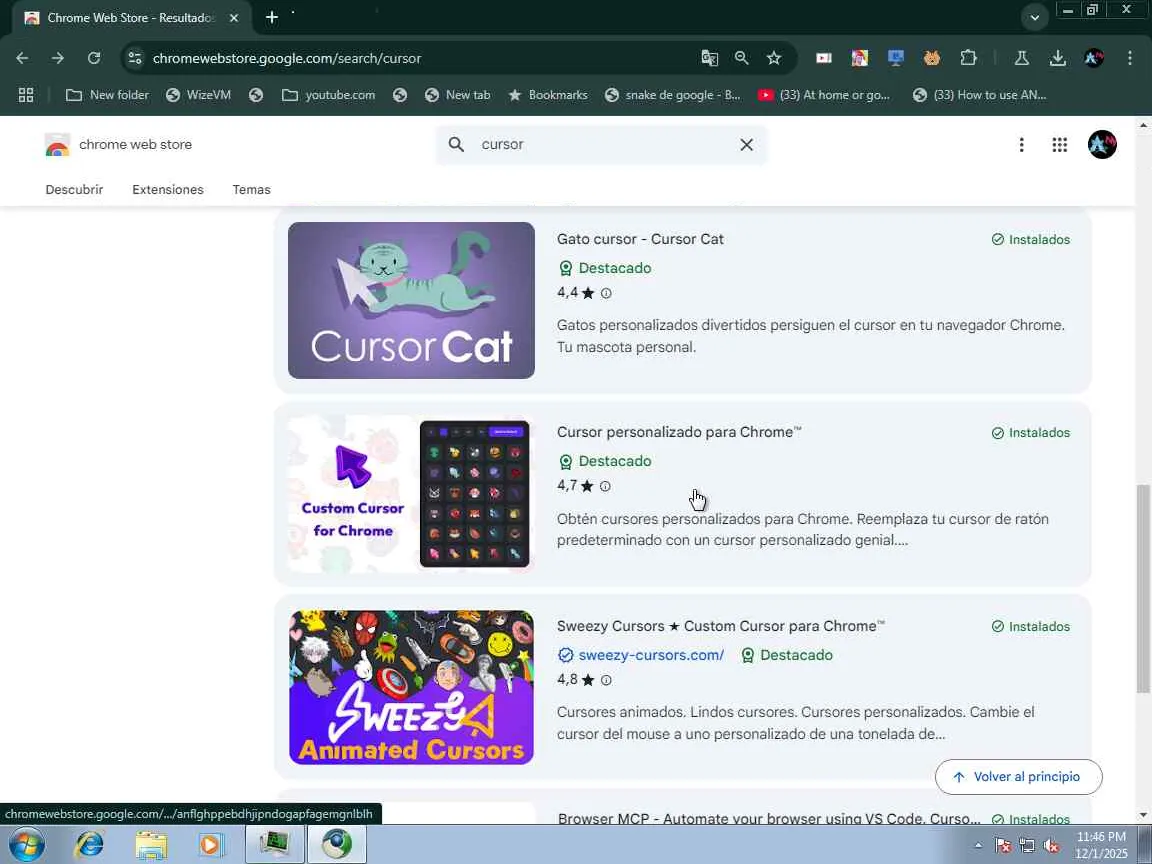
Task: Open the Windows Start menu
Action: pyautogui.click(x=26, y=844)
